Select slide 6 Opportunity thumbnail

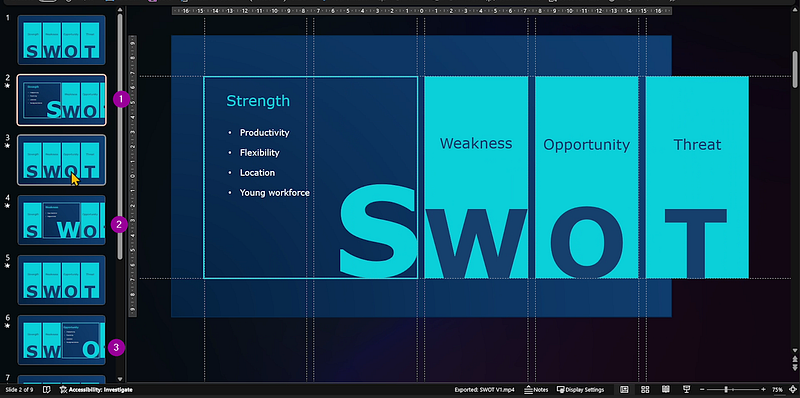pyautogui.click(x=62, y=340)
